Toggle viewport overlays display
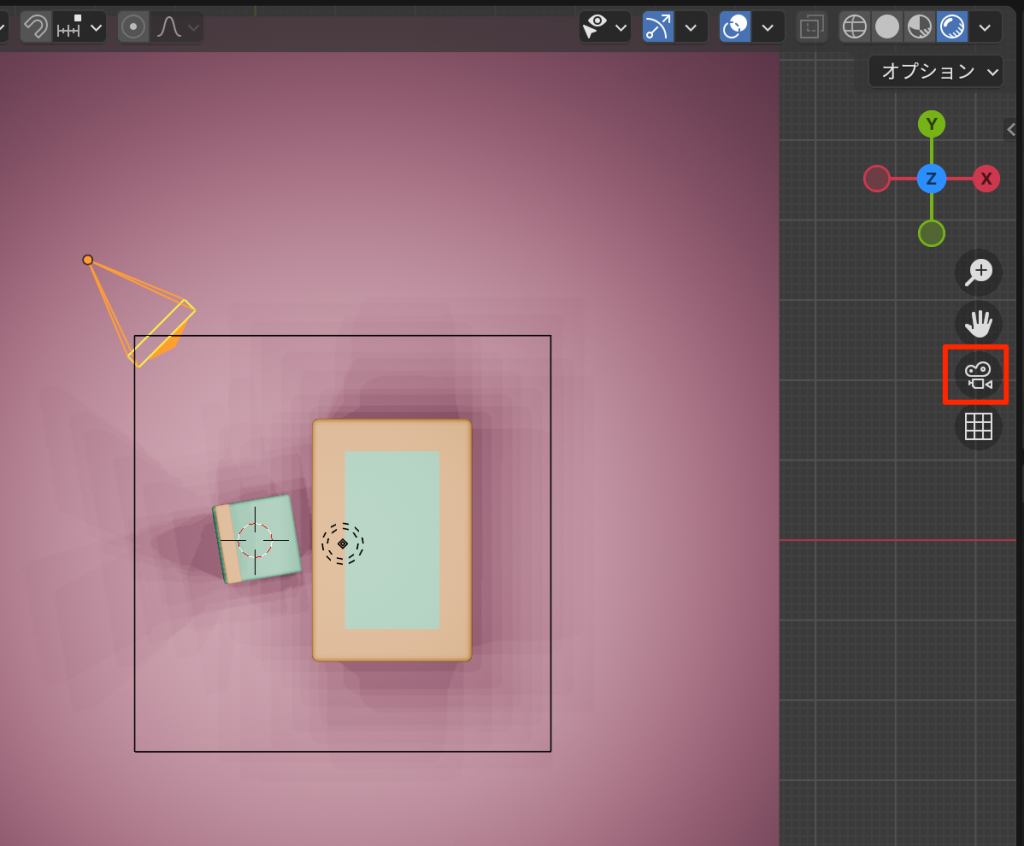Screen dimensions: 1024x846 coord(735,26)
